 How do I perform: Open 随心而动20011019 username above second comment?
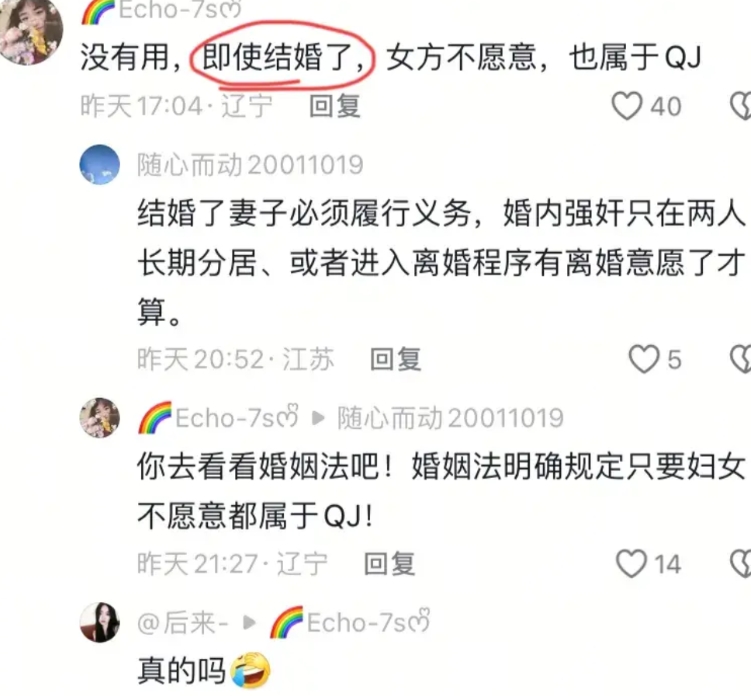250,165
